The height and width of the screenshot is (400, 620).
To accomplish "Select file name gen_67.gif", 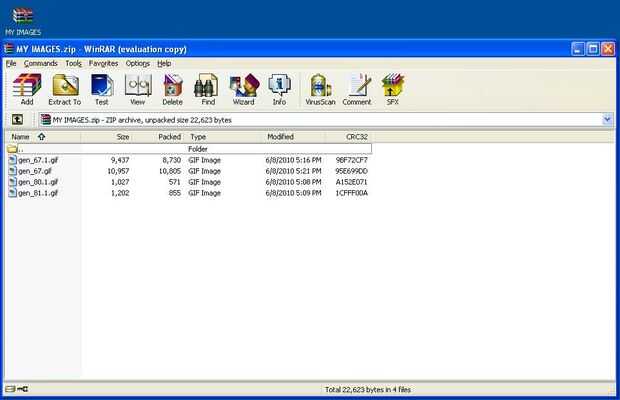I will click(x=35, y=171).
